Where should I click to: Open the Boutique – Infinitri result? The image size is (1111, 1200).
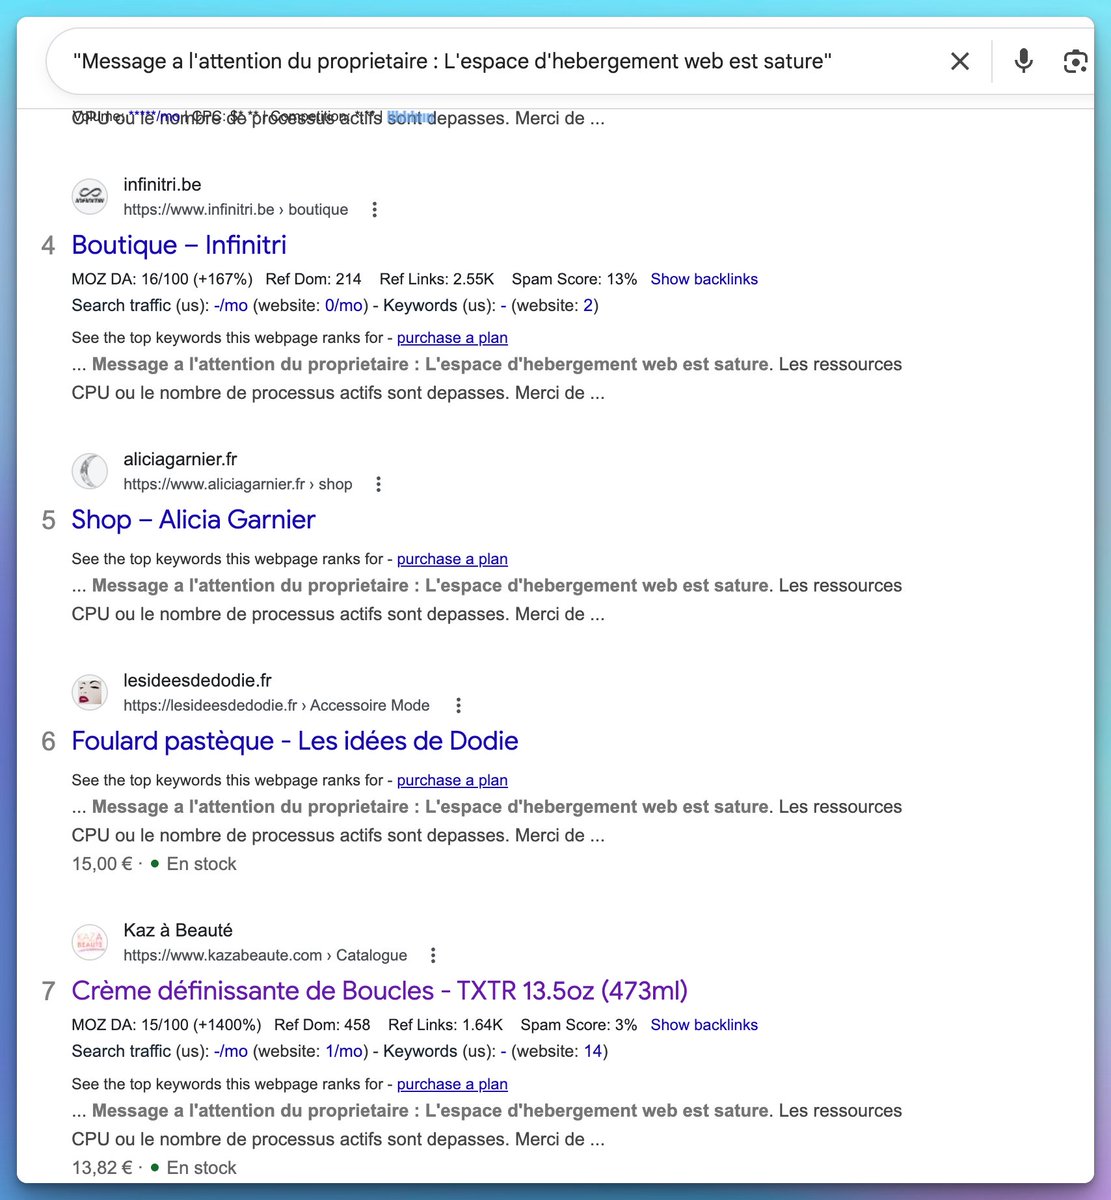pyautogui.click(x=179, y=245)
